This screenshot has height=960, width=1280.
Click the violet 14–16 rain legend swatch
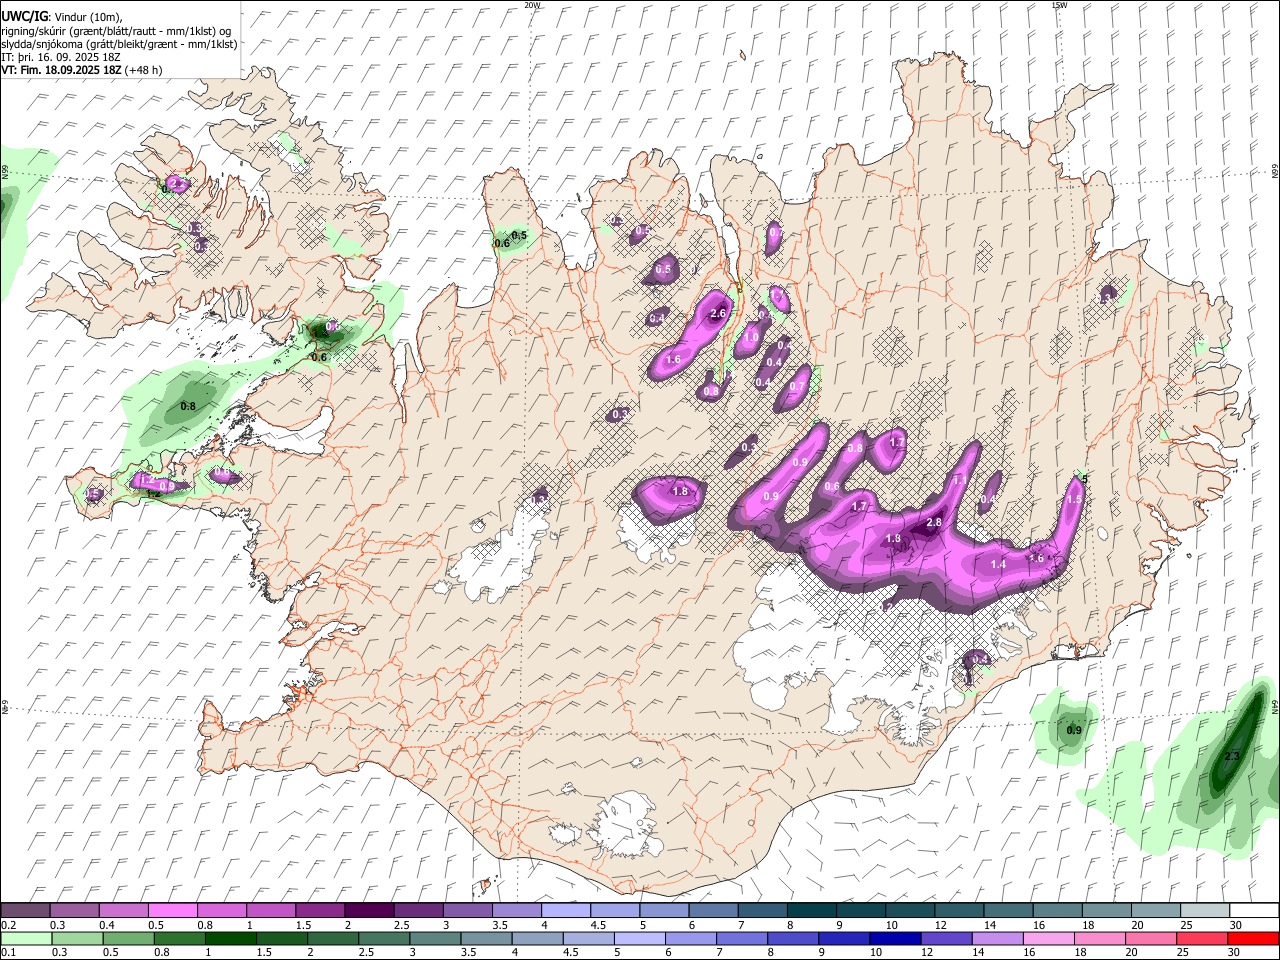tap(996, 938)
